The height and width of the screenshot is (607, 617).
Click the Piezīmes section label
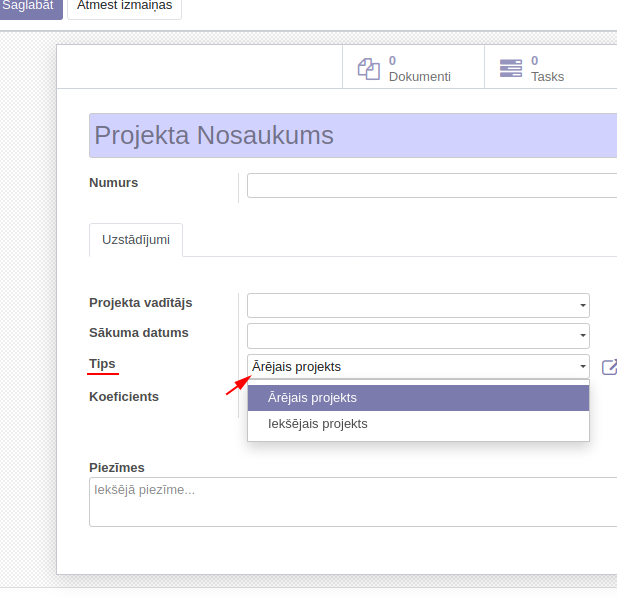117,467
